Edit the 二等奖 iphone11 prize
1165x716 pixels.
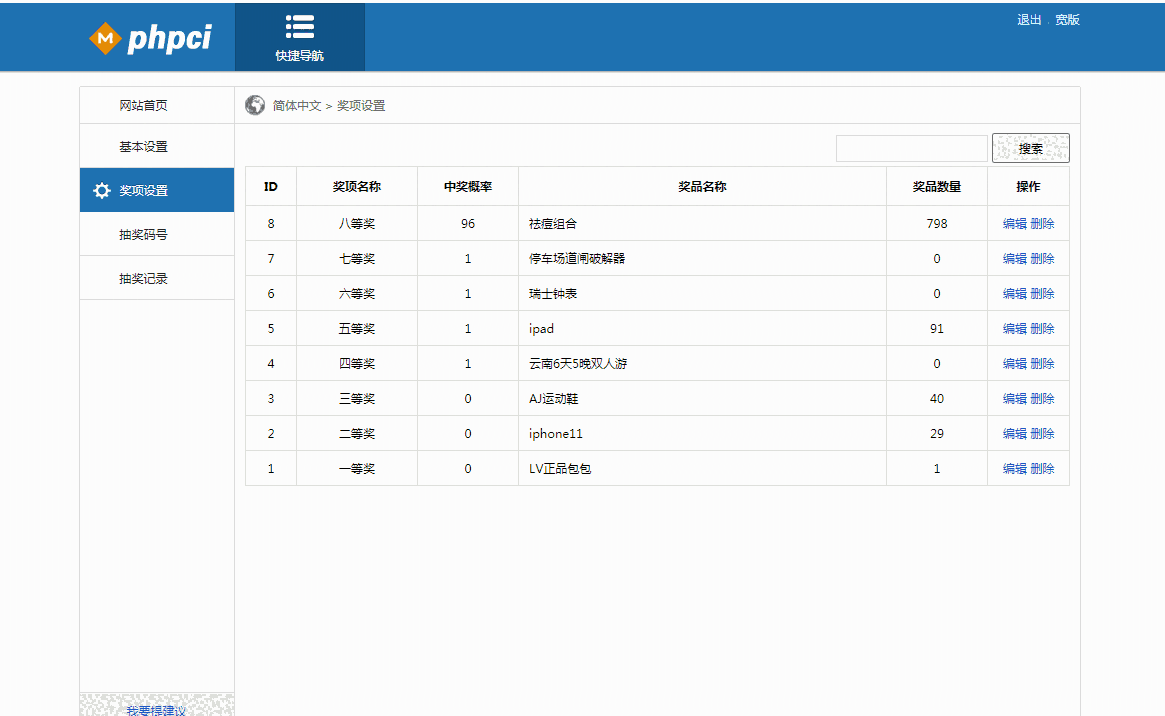pyautogui.click(x=1014, y=434)
